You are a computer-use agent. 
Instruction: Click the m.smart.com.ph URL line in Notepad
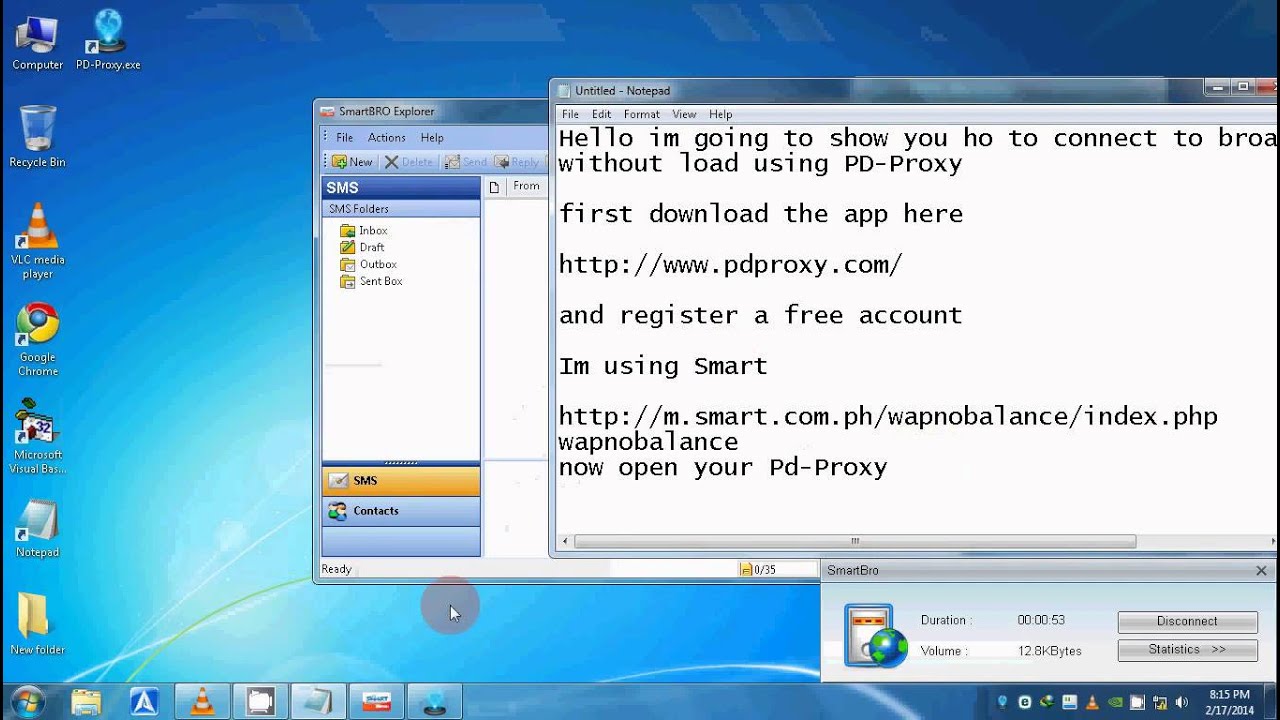point(888,416)
